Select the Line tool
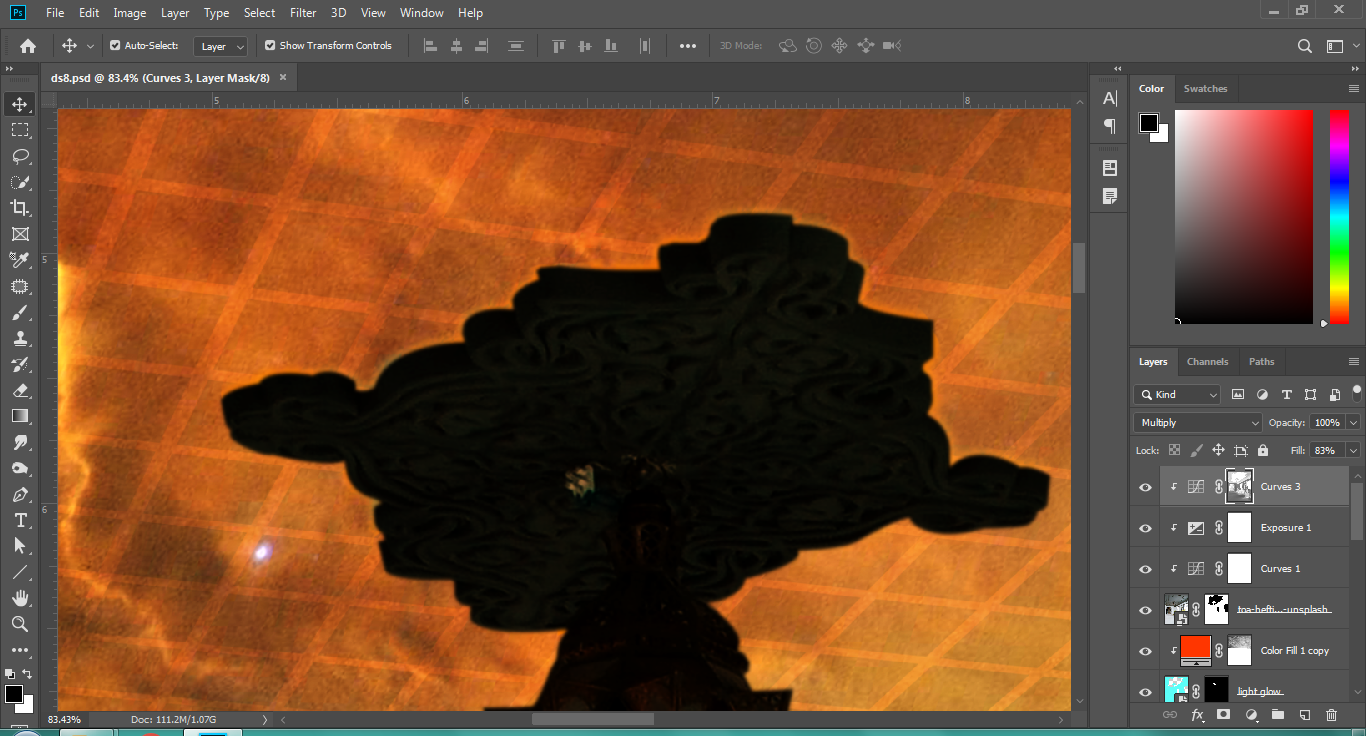Screen dimensions: 1366x736 (x=19, y=572)
